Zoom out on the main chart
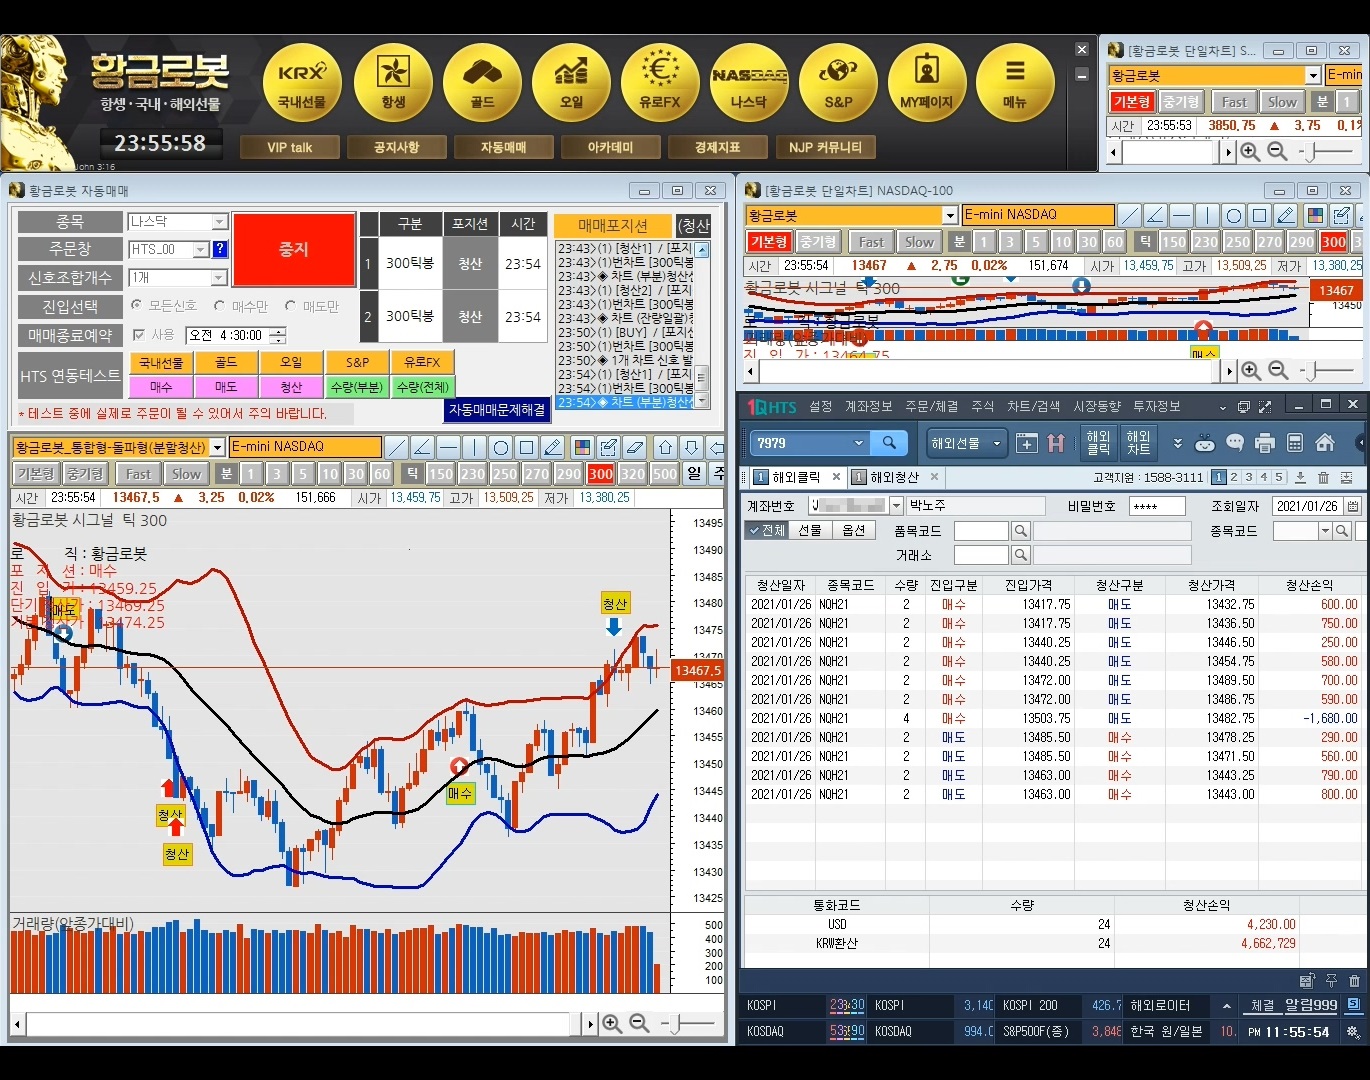The height and width of the screenshot is (1080, 1370). 639,1024
